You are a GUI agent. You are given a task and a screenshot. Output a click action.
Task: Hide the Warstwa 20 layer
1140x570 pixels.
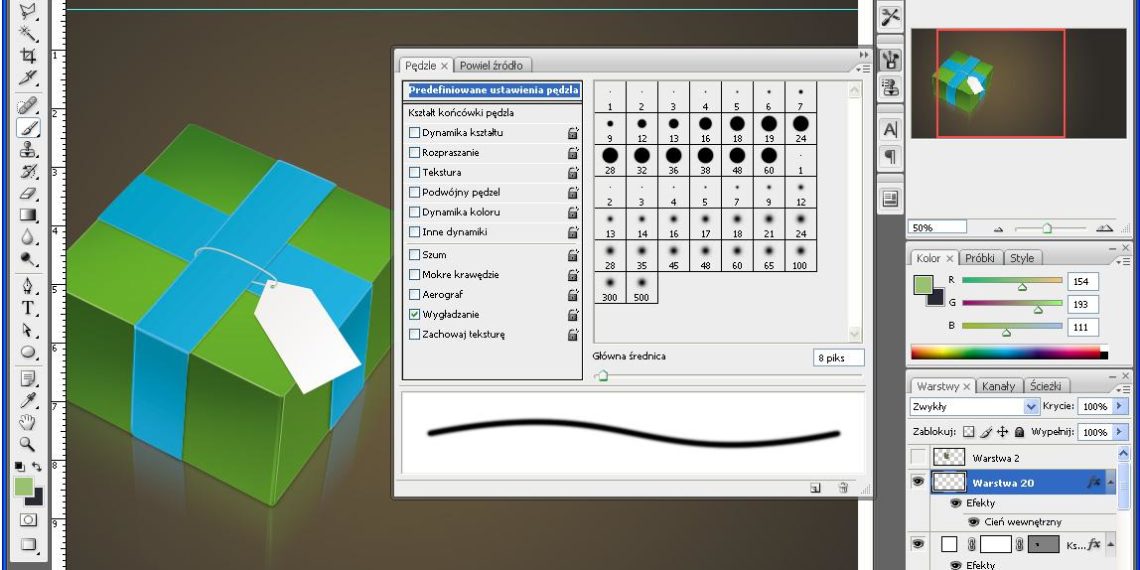pyautogui.click(x=917, y=483)
